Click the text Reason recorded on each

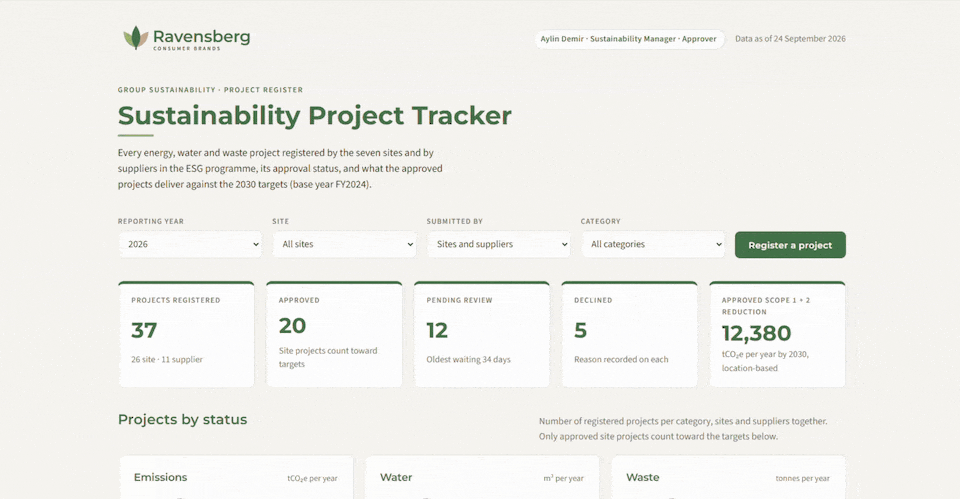pos(621,359)
